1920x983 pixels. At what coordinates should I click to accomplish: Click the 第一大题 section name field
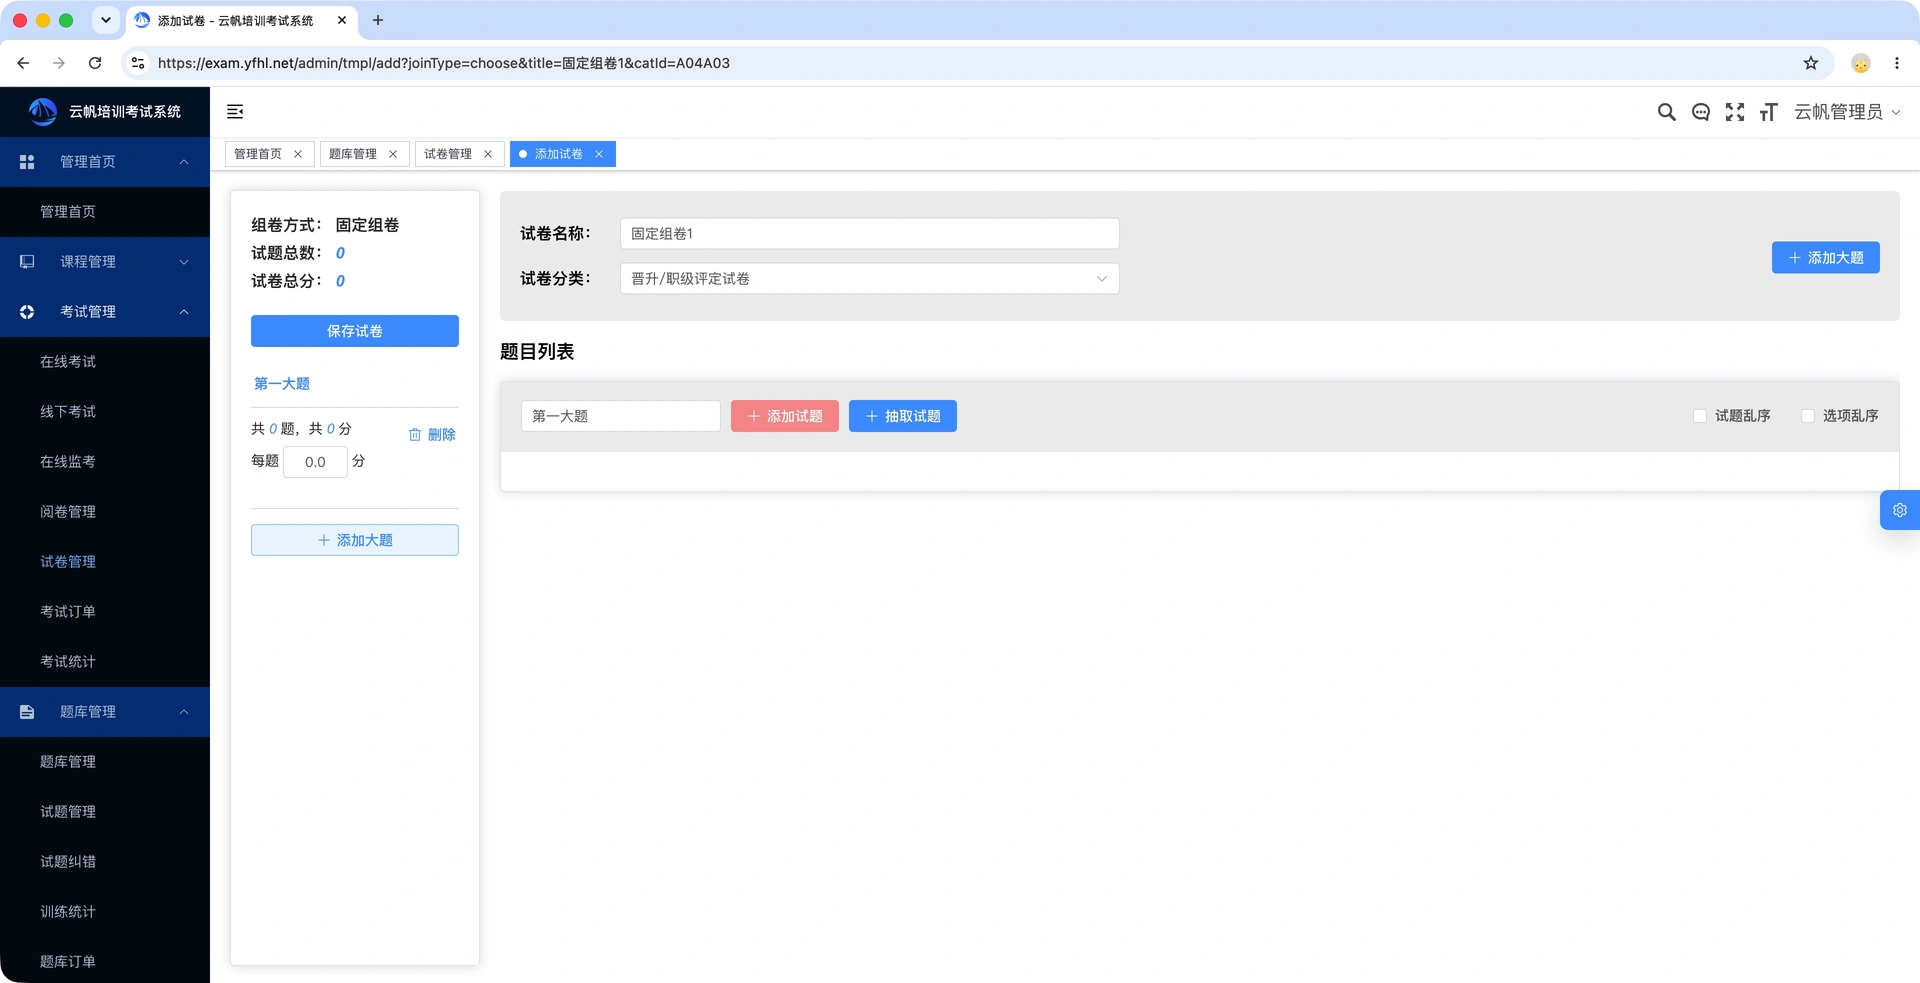pos(620,416)
